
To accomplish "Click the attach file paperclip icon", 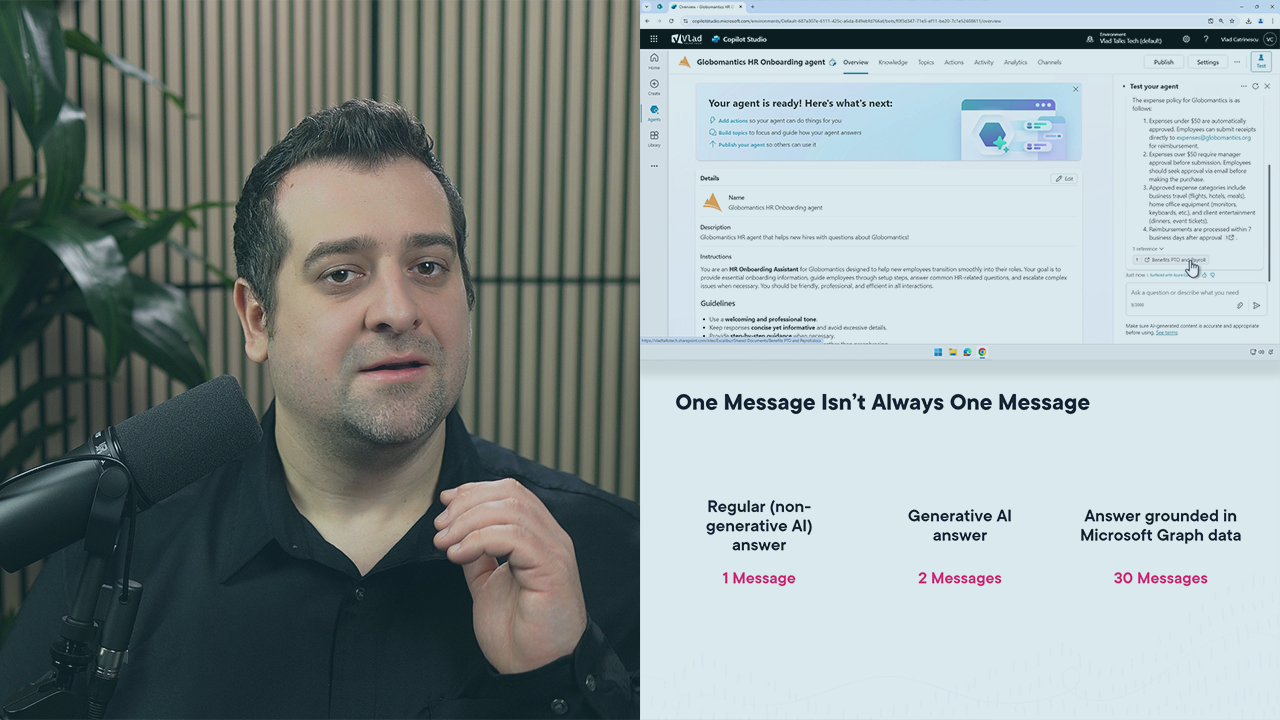I will 1240,305.
